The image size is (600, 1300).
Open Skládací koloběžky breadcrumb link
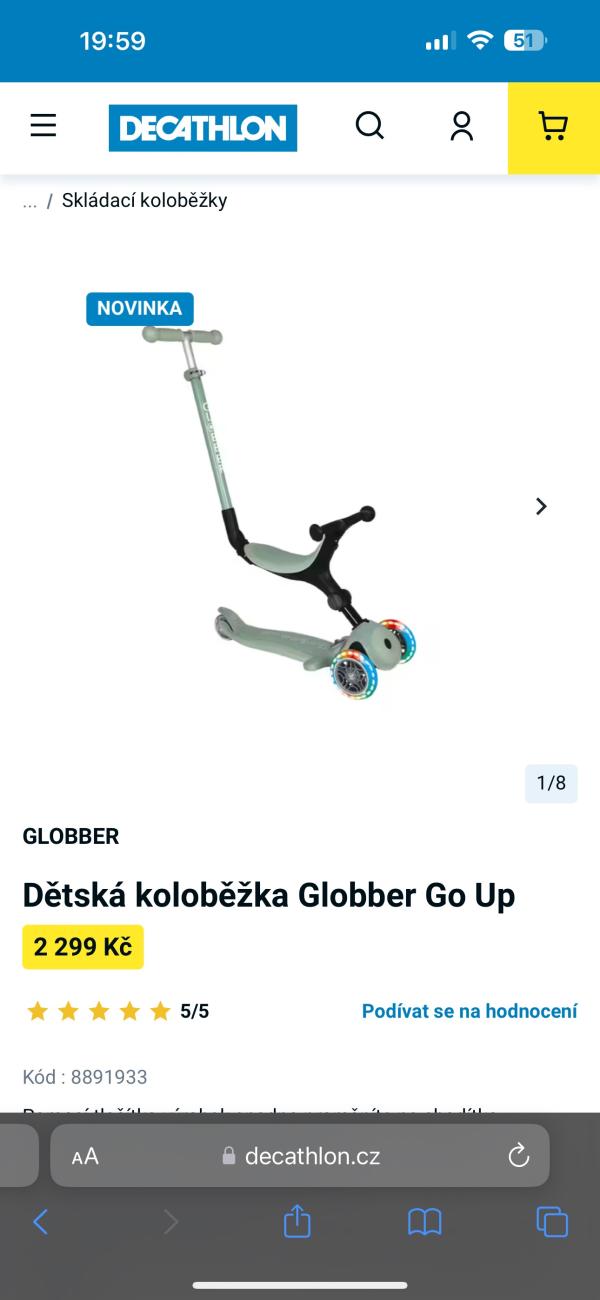[145, 200]
